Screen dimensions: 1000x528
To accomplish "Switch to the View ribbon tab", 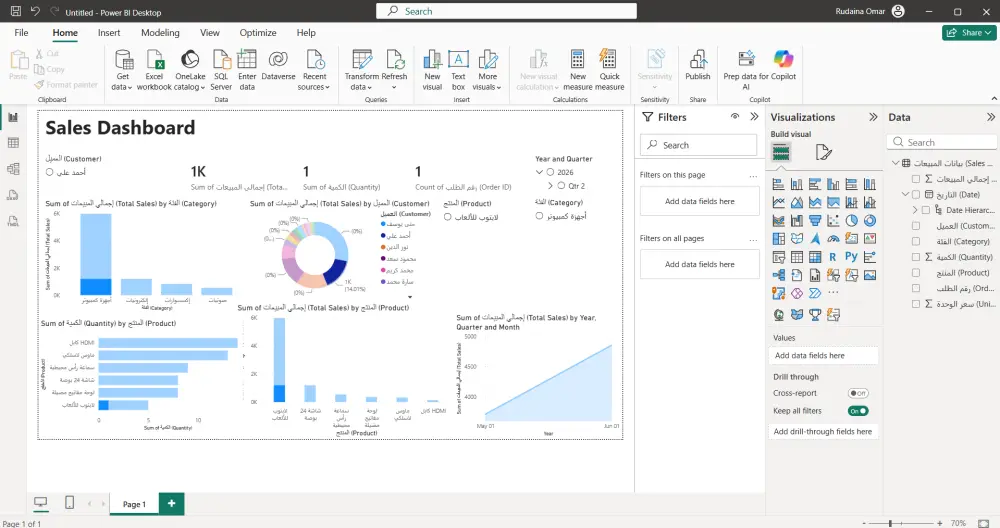I will (x=210, y=33).
